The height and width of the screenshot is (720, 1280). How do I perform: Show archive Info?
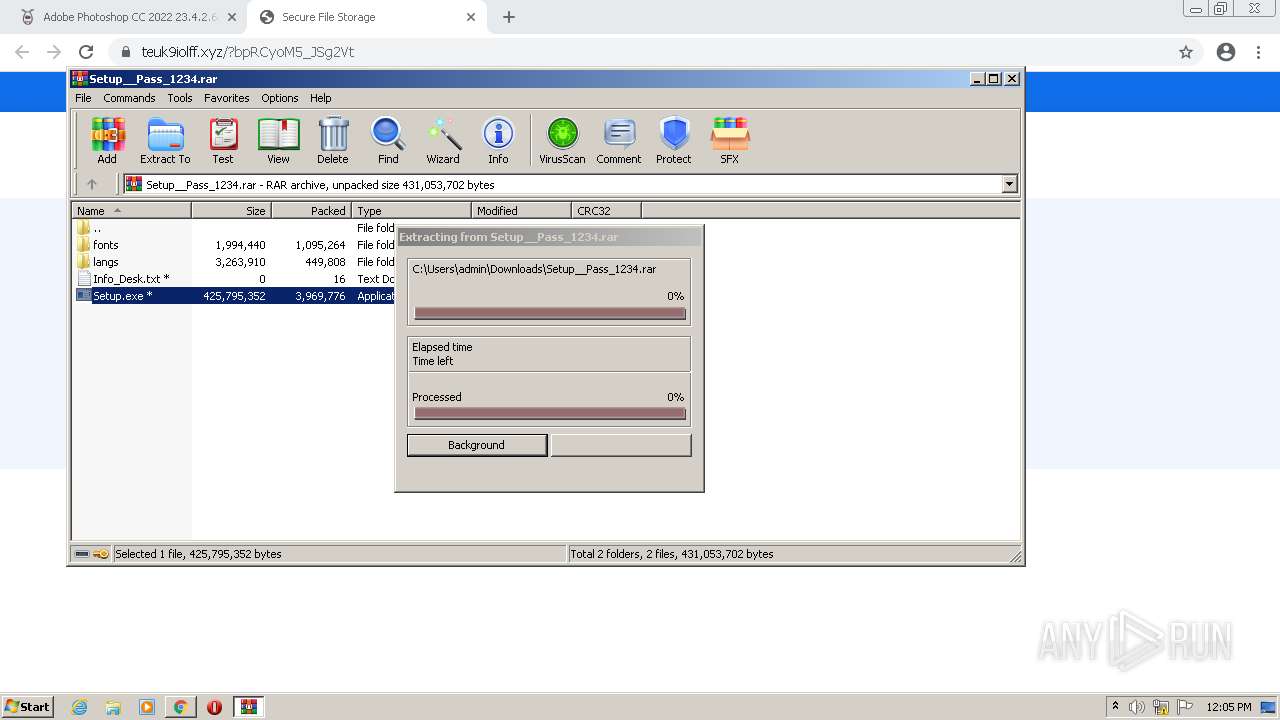click(498, 141)
